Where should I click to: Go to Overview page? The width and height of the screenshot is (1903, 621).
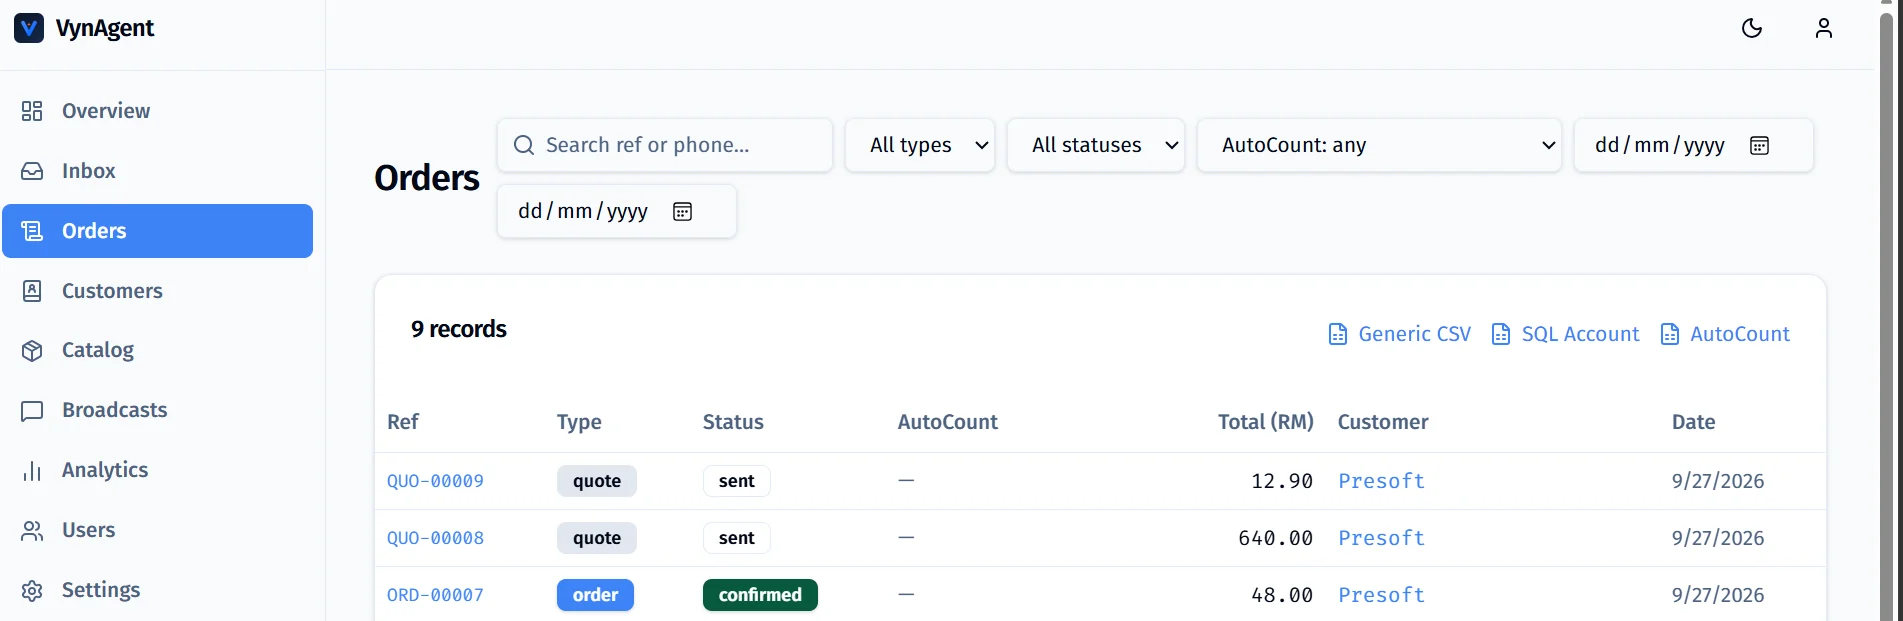click(x=157, y=111)
